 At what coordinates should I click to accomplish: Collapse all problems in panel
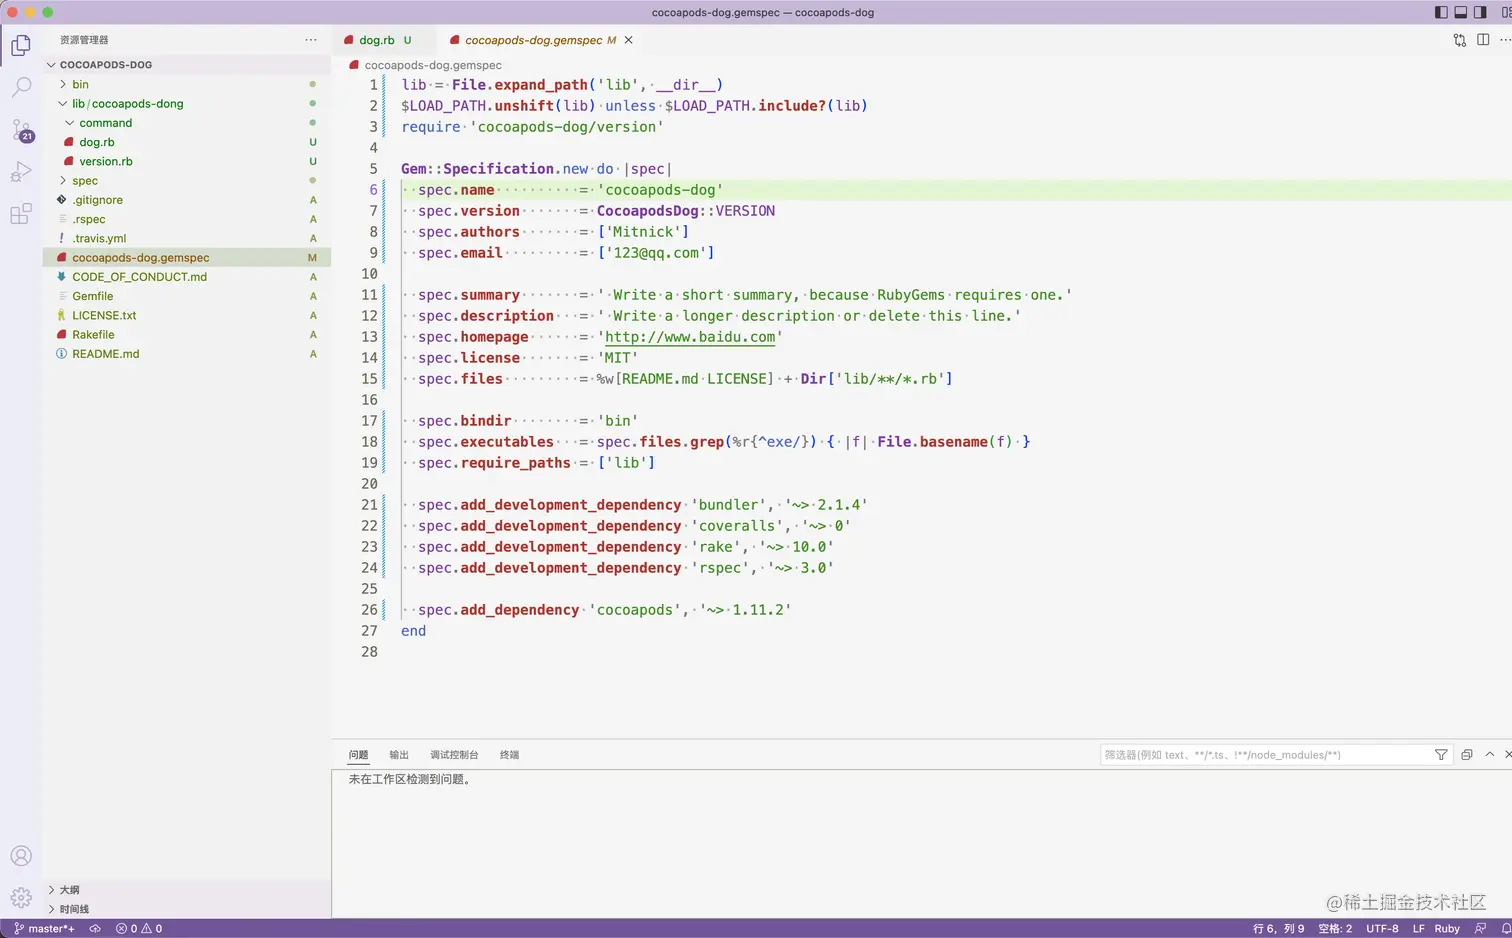pos(1467,755)
